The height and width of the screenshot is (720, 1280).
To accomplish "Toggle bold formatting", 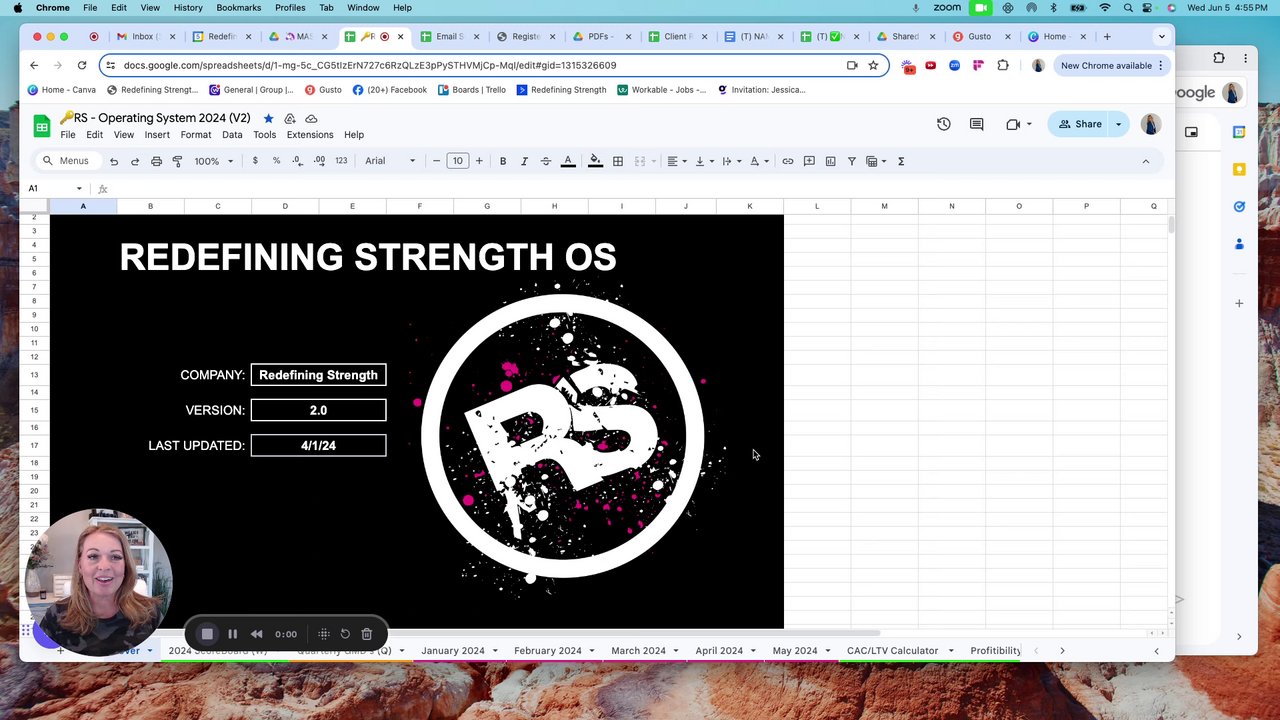I will [503, 161].
